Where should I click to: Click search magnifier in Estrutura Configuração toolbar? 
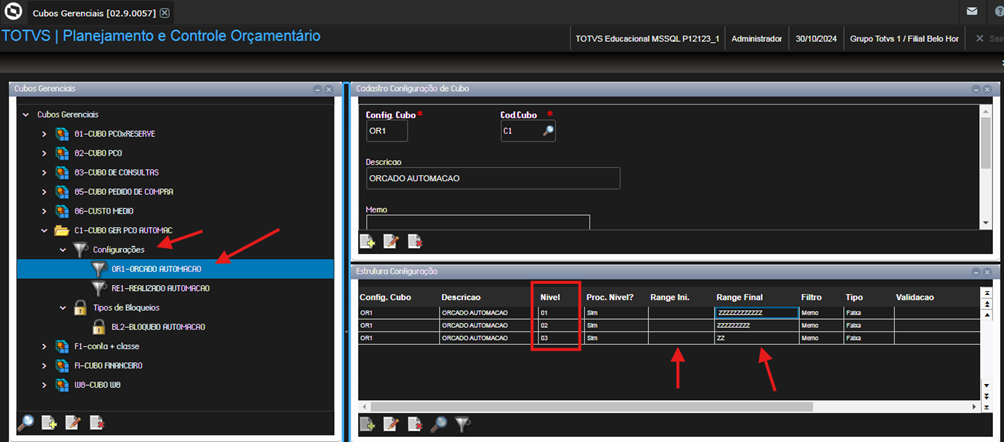pyautogui.click(x=439, y=423)
